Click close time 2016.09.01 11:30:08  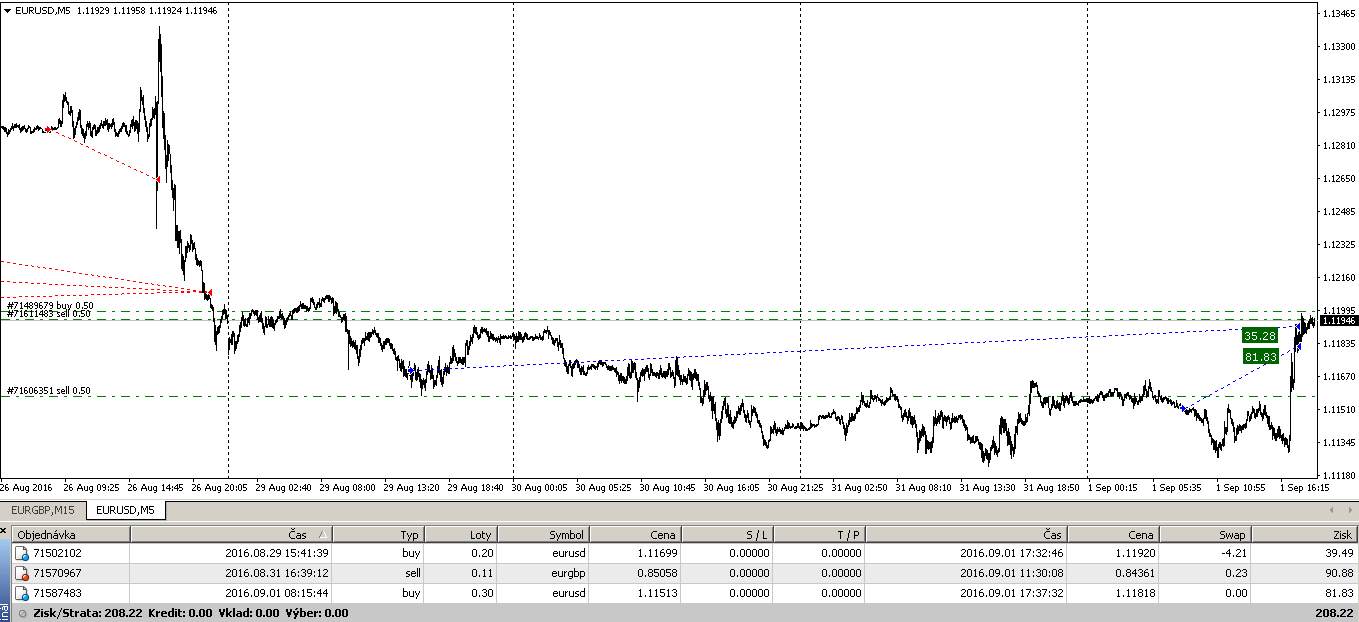click(x=1012, y=573)
